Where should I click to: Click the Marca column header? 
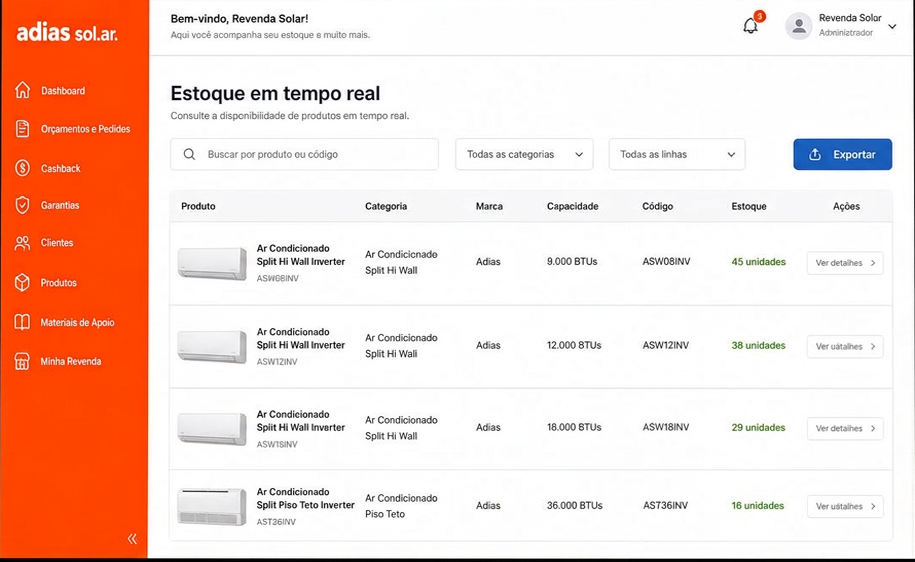point(489,206)
